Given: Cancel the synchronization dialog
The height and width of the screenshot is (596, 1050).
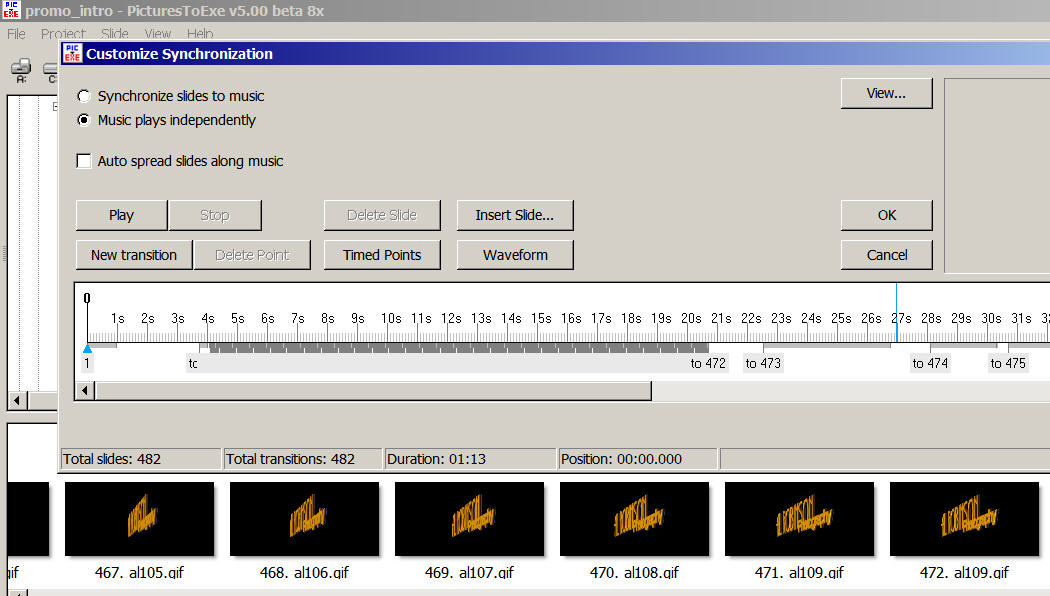Looking at the screenshot, I should click(887, 255).
